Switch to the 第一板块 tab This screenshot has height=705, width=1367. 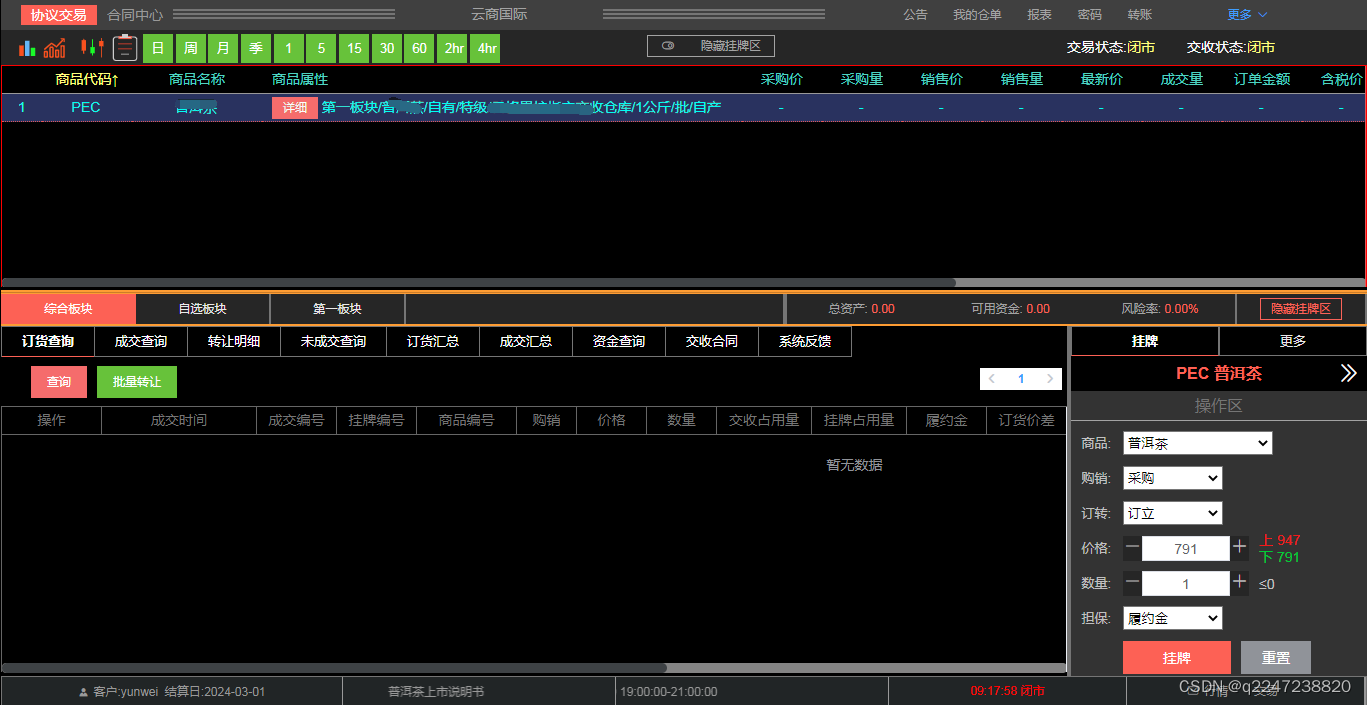[x=337, y=309]
